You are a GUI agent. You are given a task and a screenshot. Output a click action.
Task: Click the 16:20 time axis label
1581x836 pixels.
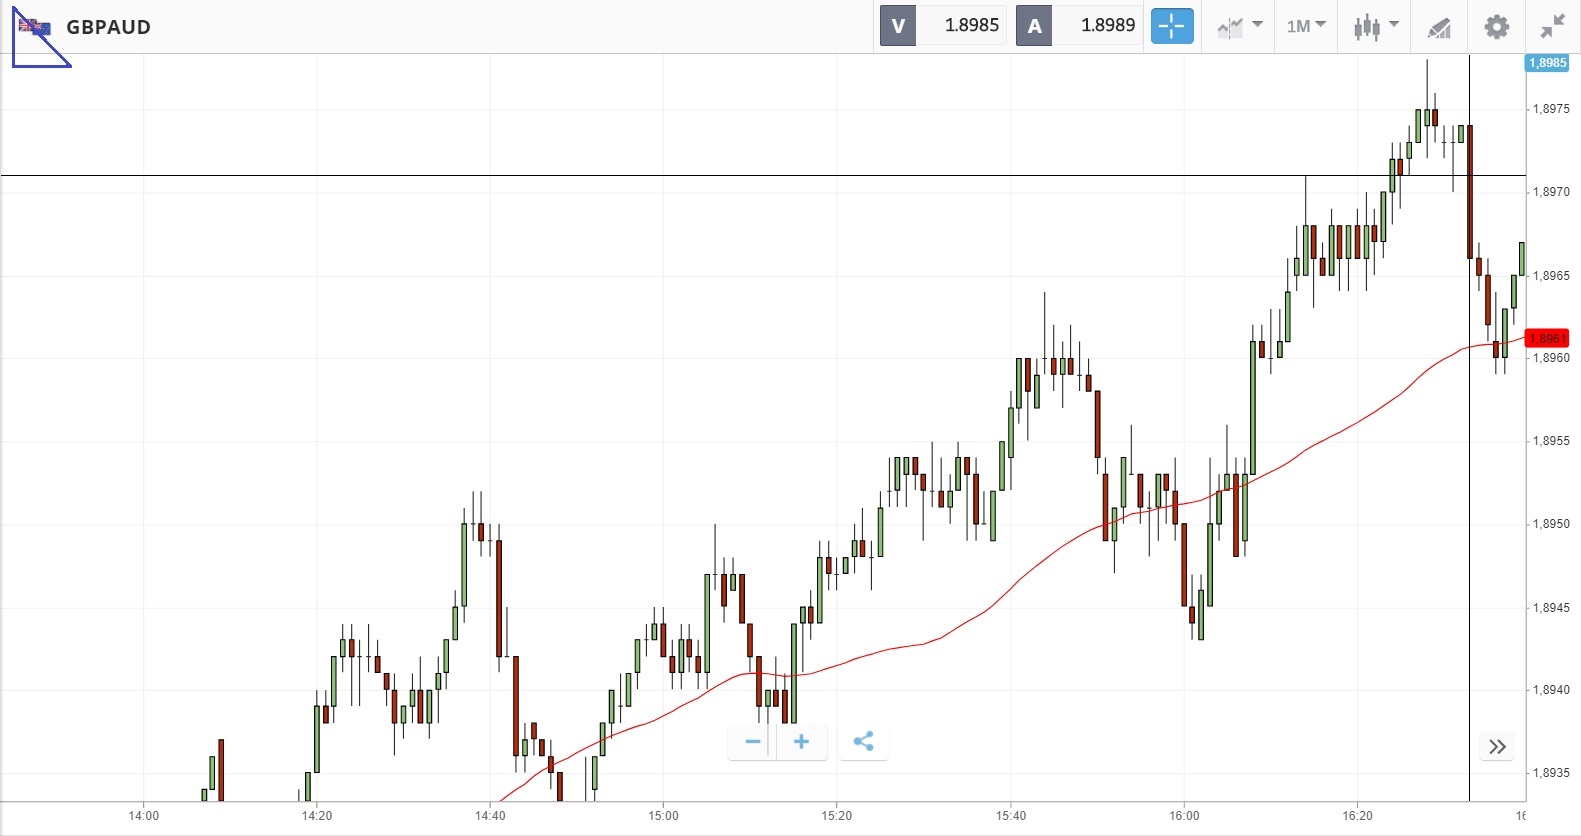click(x=1357, y=816)
